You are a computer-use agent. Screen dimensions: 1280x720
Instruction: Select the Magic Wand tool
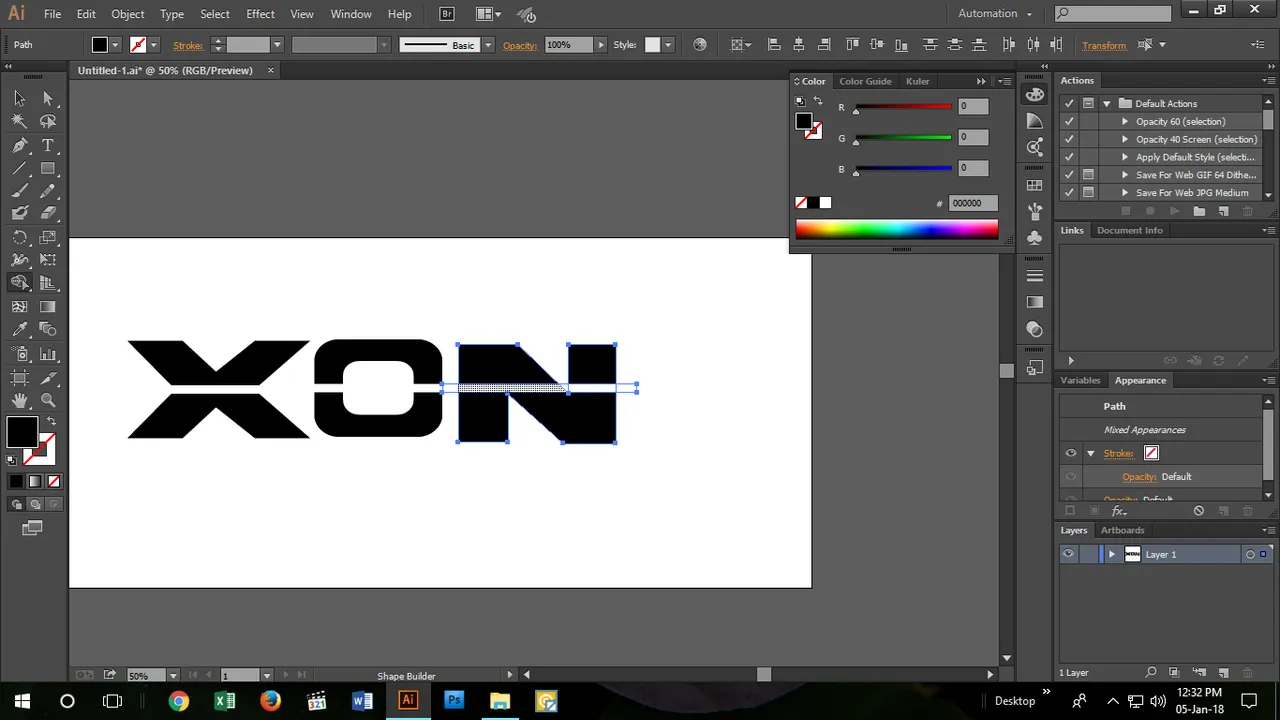[19, 121]
